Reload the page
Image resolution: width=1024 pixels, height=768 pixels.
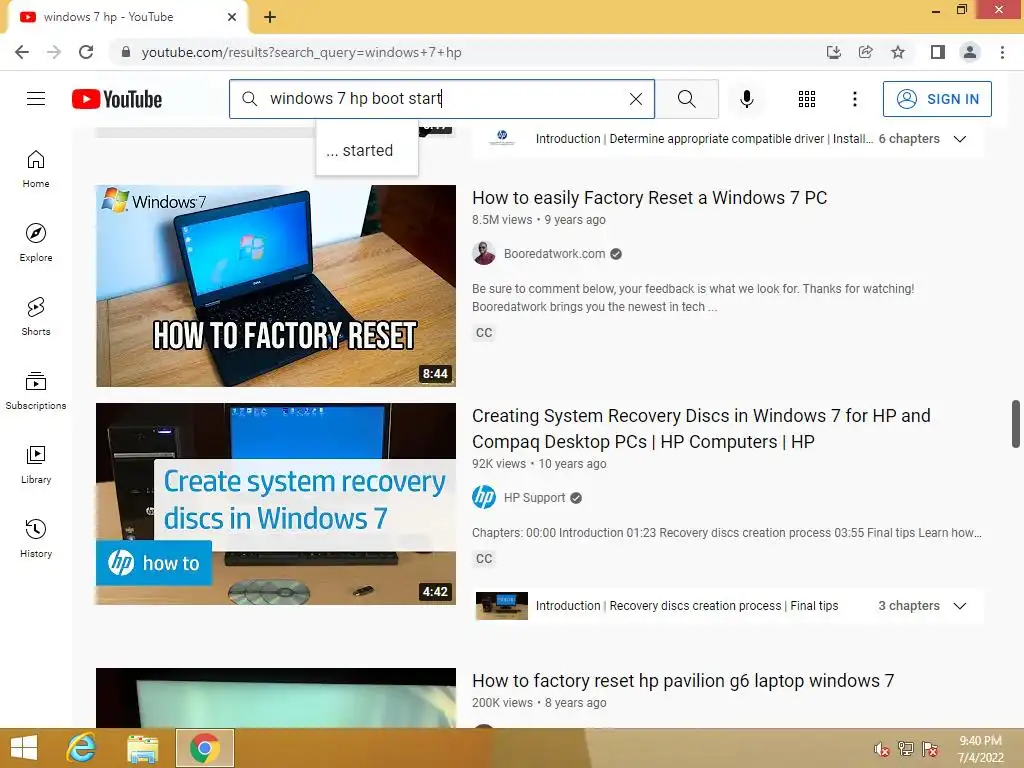point(86,52)
